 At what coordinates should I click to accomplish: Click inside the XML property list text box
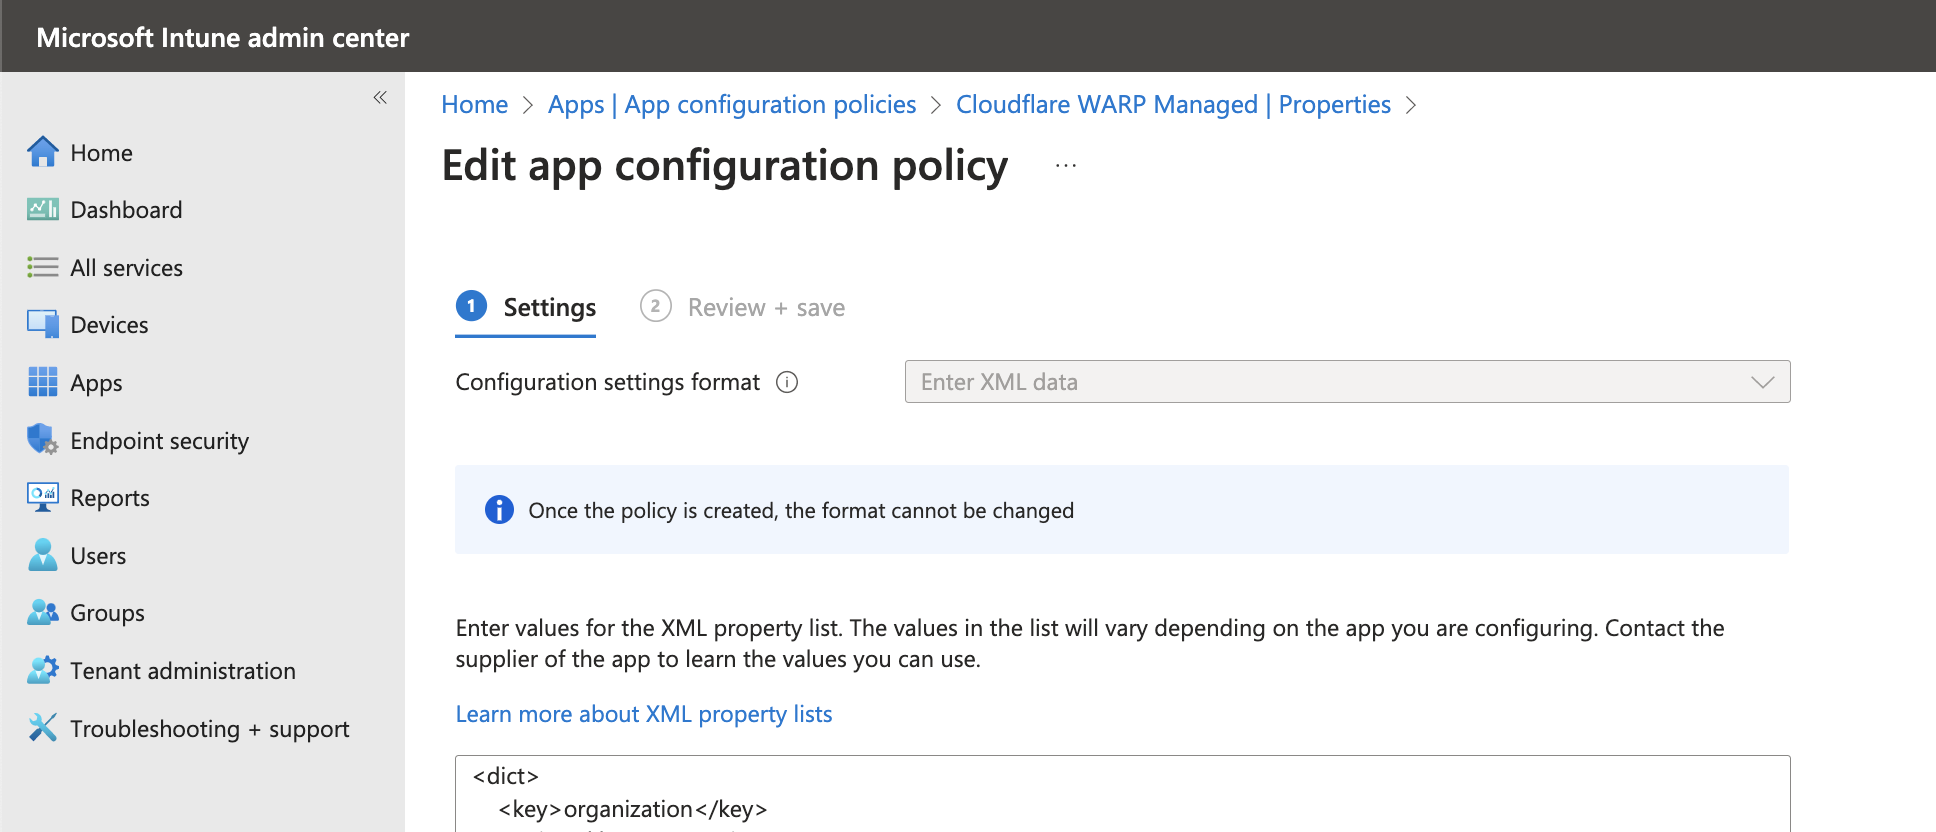pos(1122,794)
